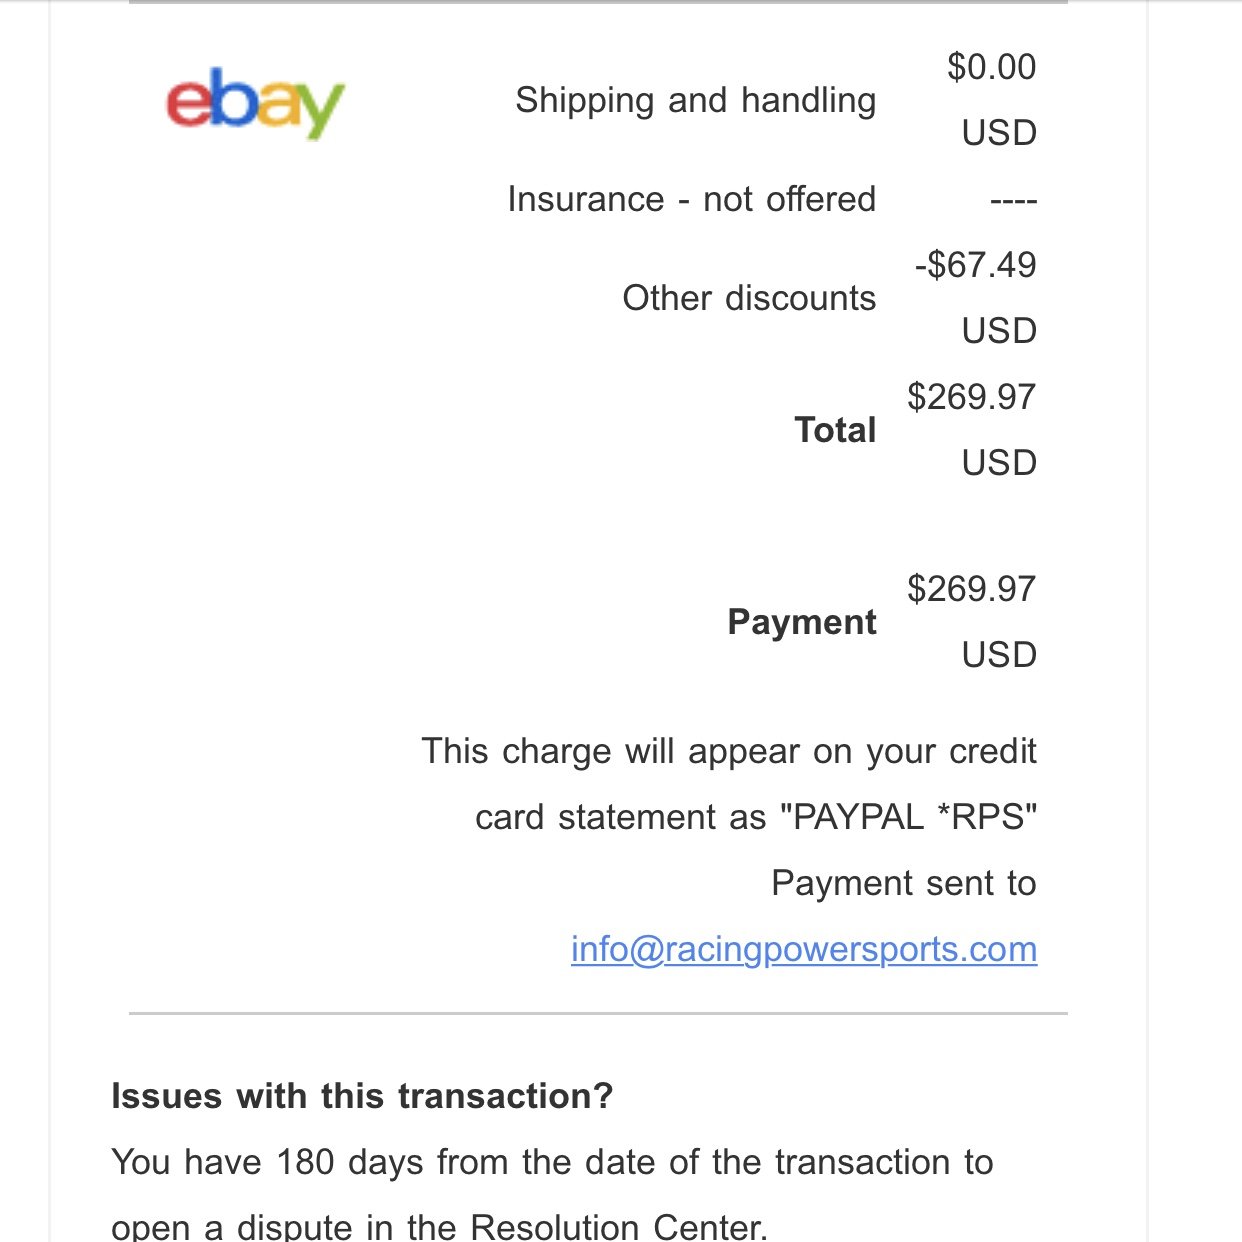The image size is (1242, 1242).
Task: Select the 180 days dispute notice text
Action: [552, 1162]
